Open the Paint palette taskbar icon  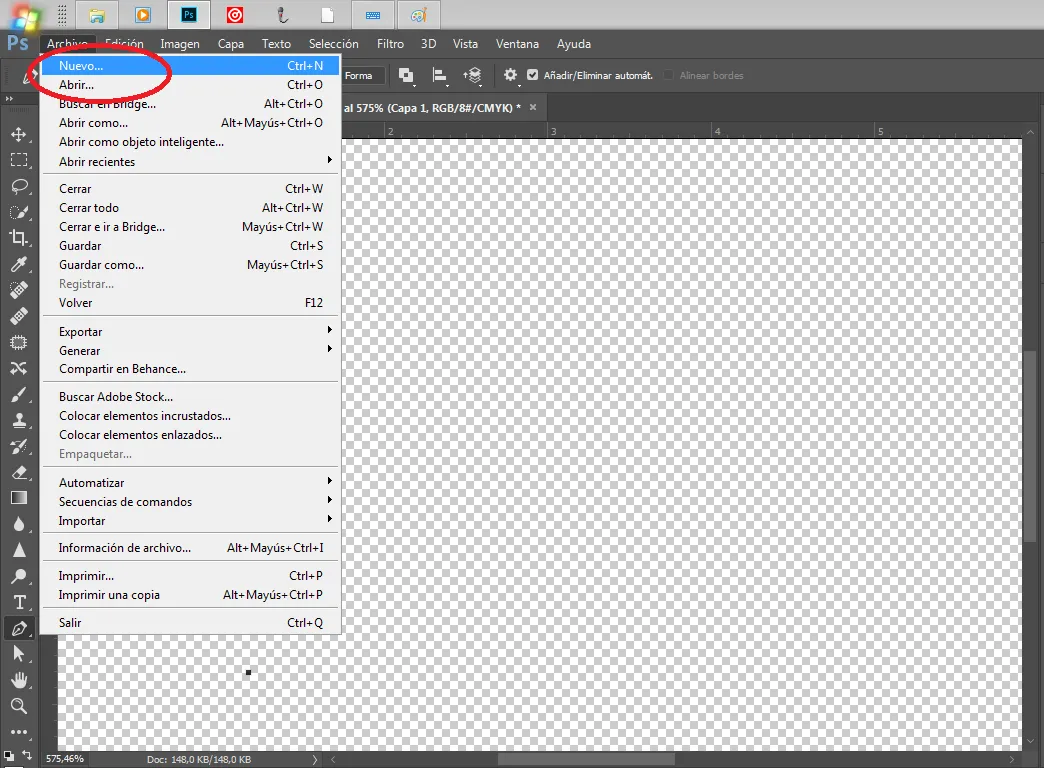tap(419, 15)
